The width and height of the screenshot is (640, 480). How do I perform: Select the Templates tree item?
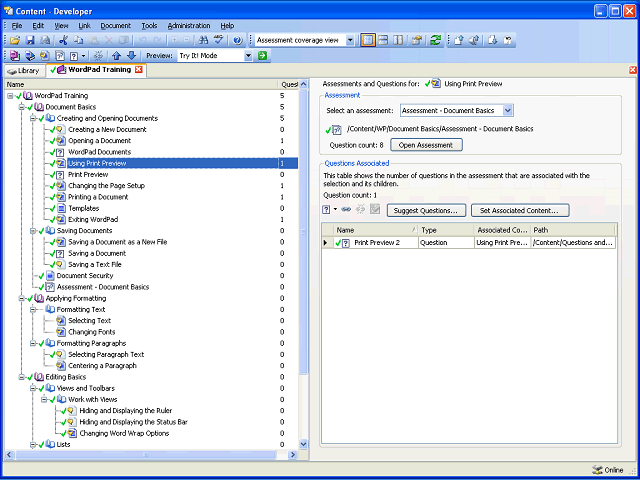[84, 209]
